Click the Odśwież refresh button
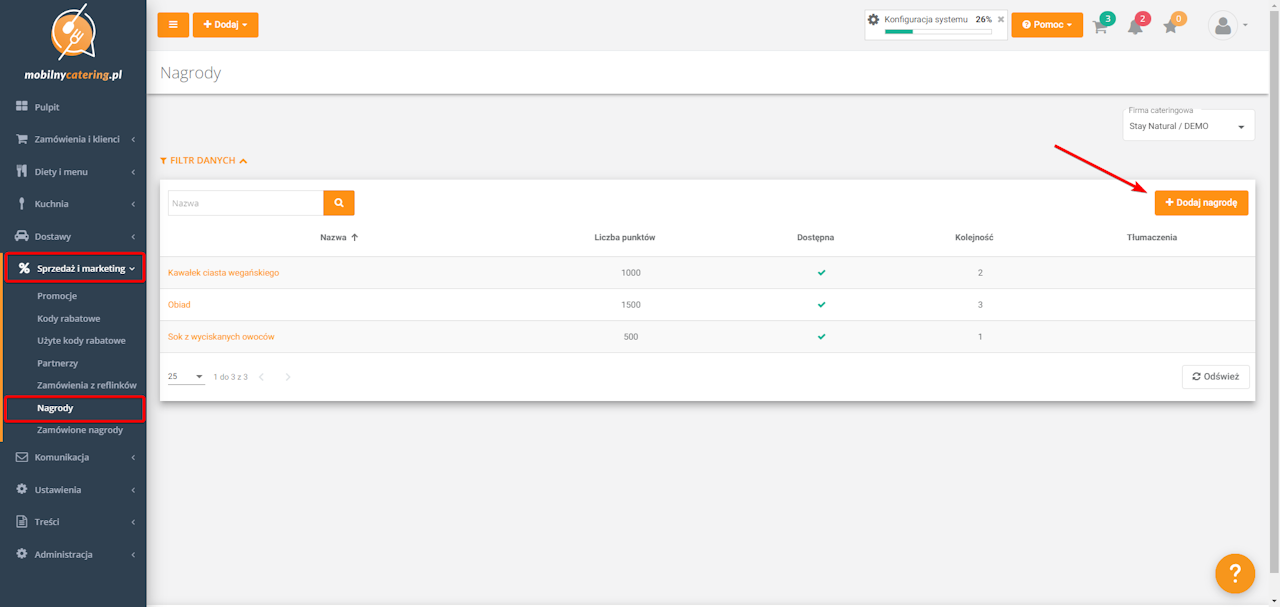Image resolution: width=1280 pixels, height=607 pixels. [1215, 377]
